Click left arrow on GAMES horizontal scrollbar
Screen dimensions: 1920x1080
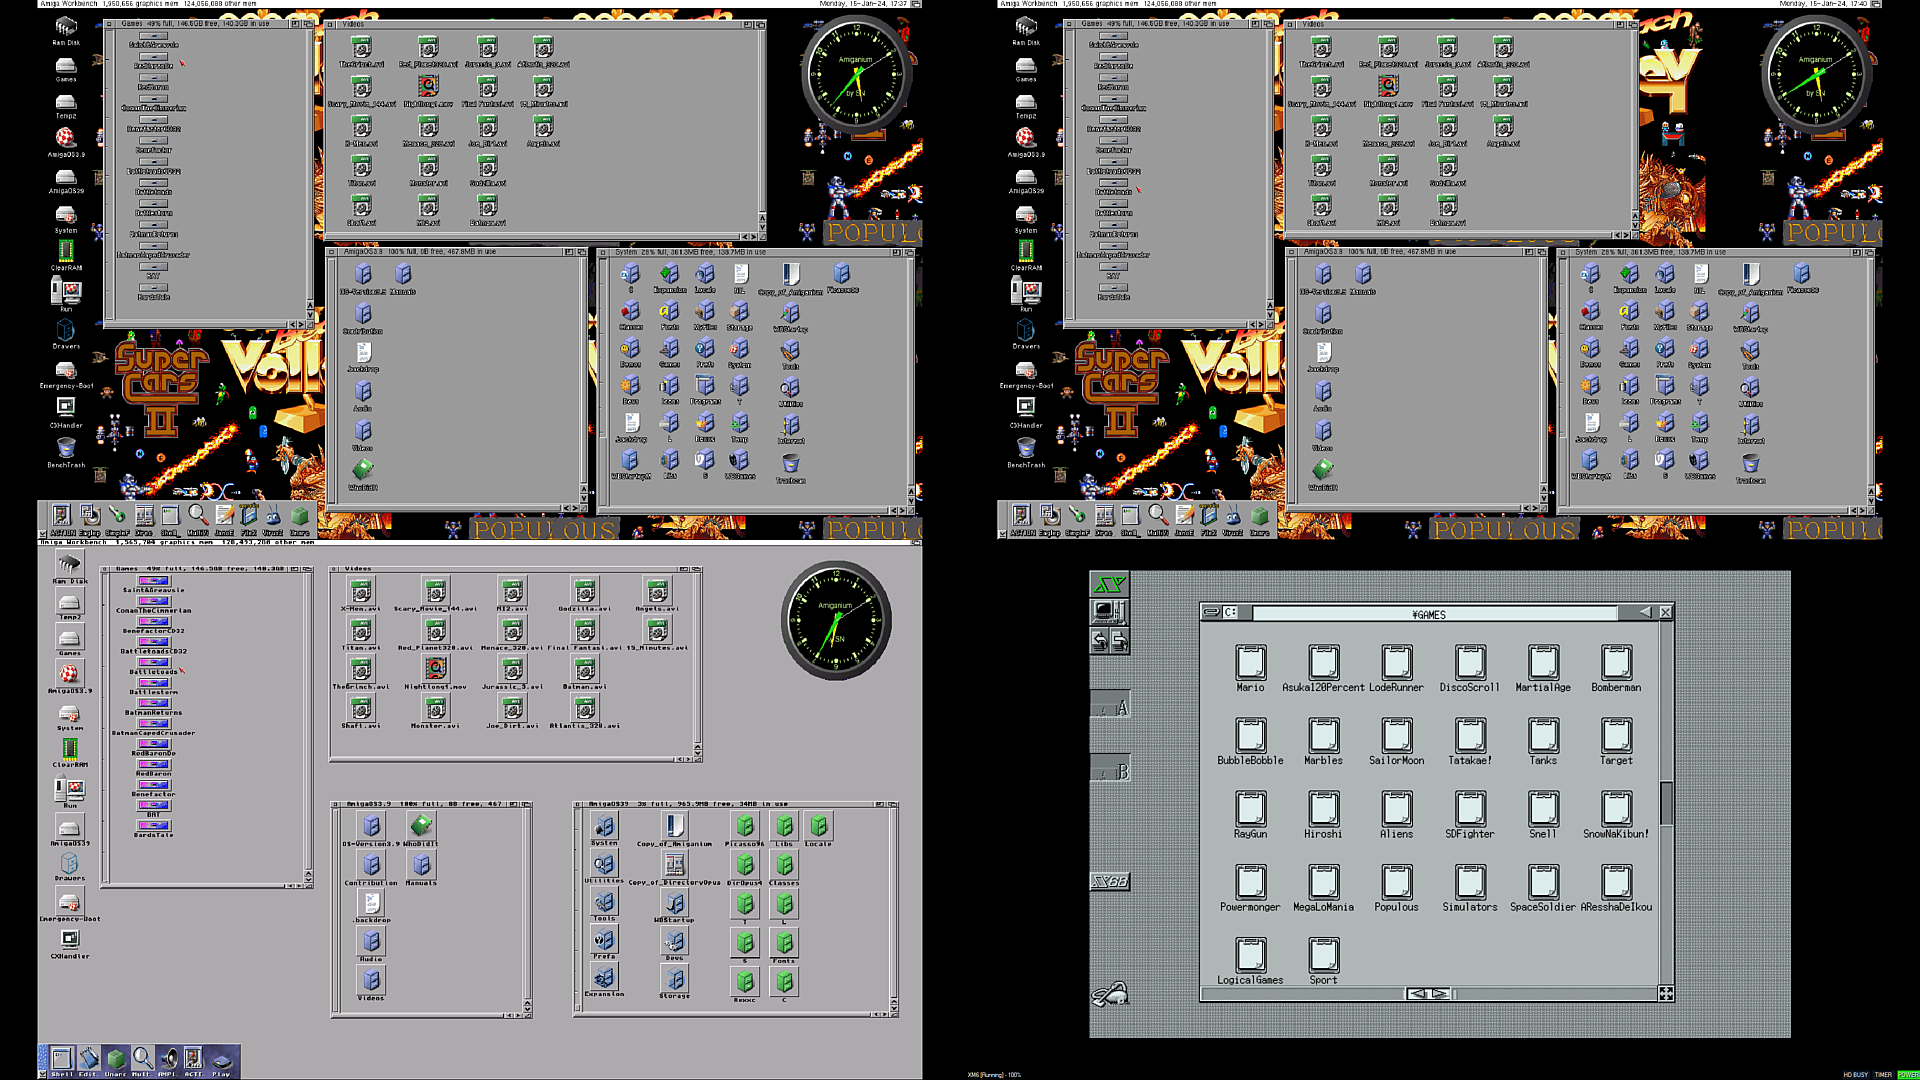coord(1417,994)
